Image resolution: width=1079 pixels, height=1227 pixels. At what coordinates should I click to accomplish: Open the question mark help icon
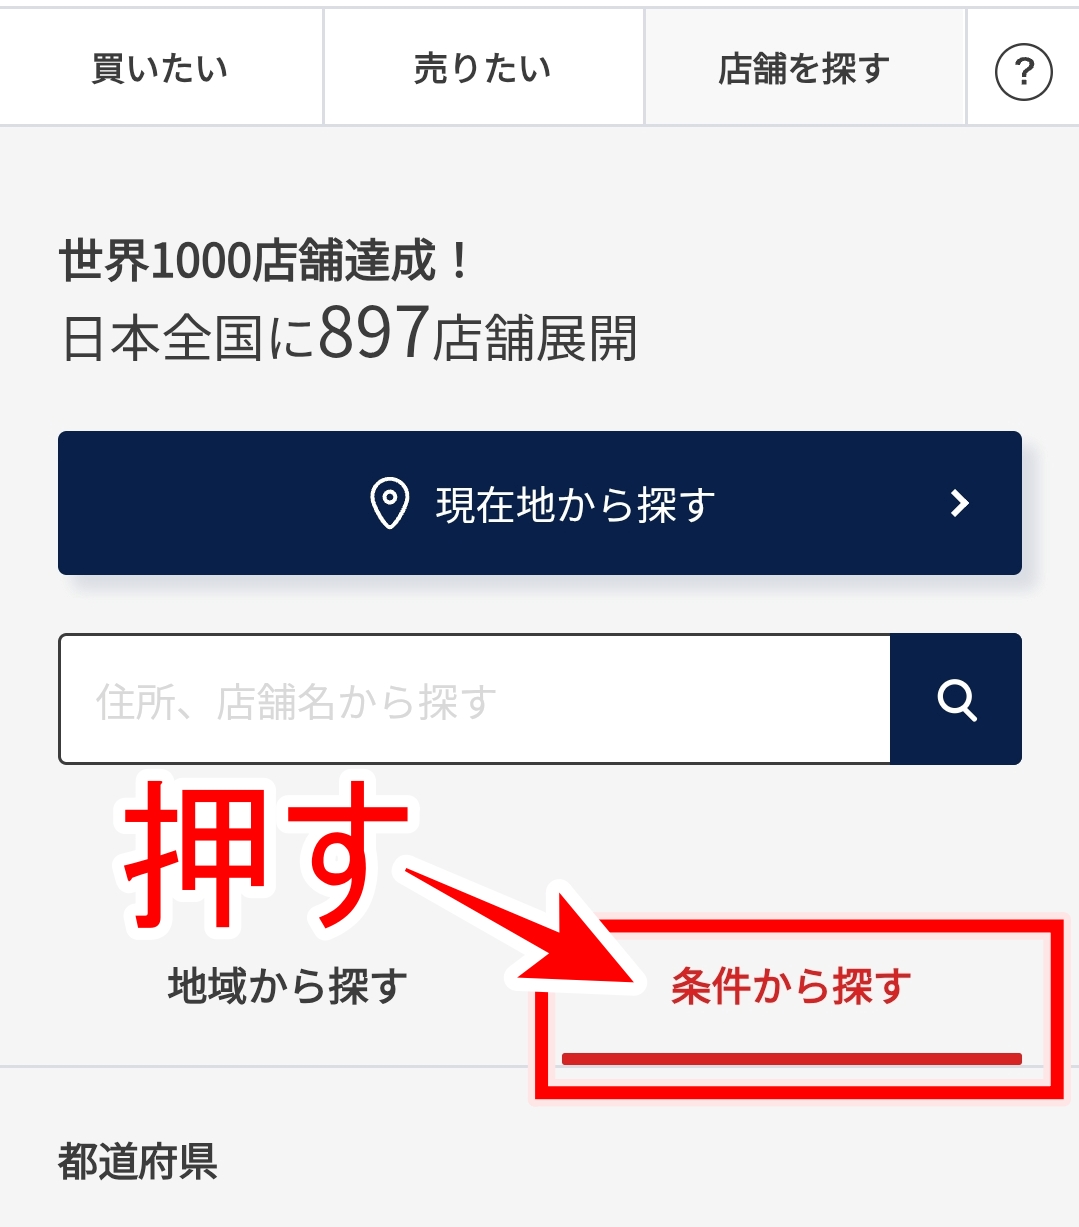(1023, 71)
